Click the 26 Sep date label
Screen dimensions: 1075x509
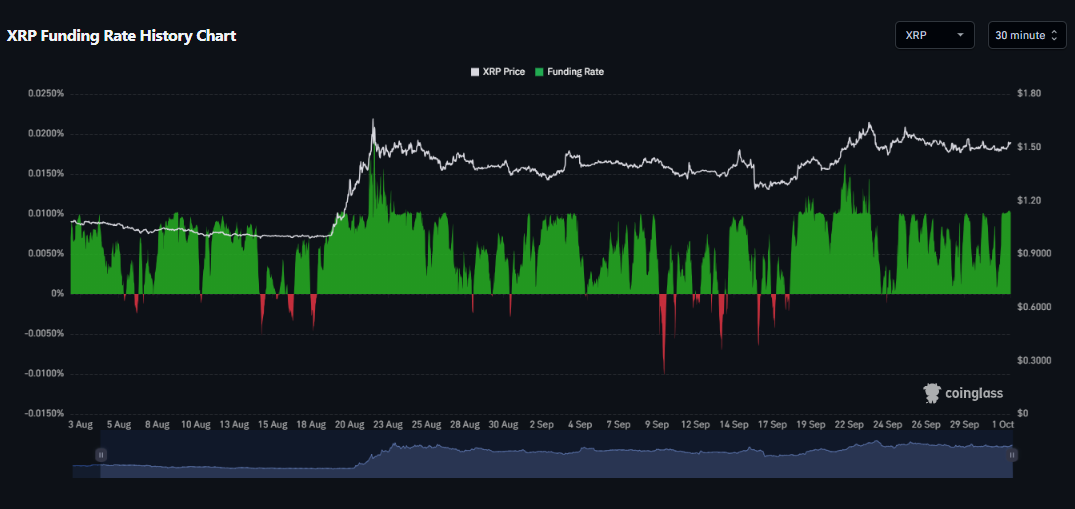click(x=926, y=425)
